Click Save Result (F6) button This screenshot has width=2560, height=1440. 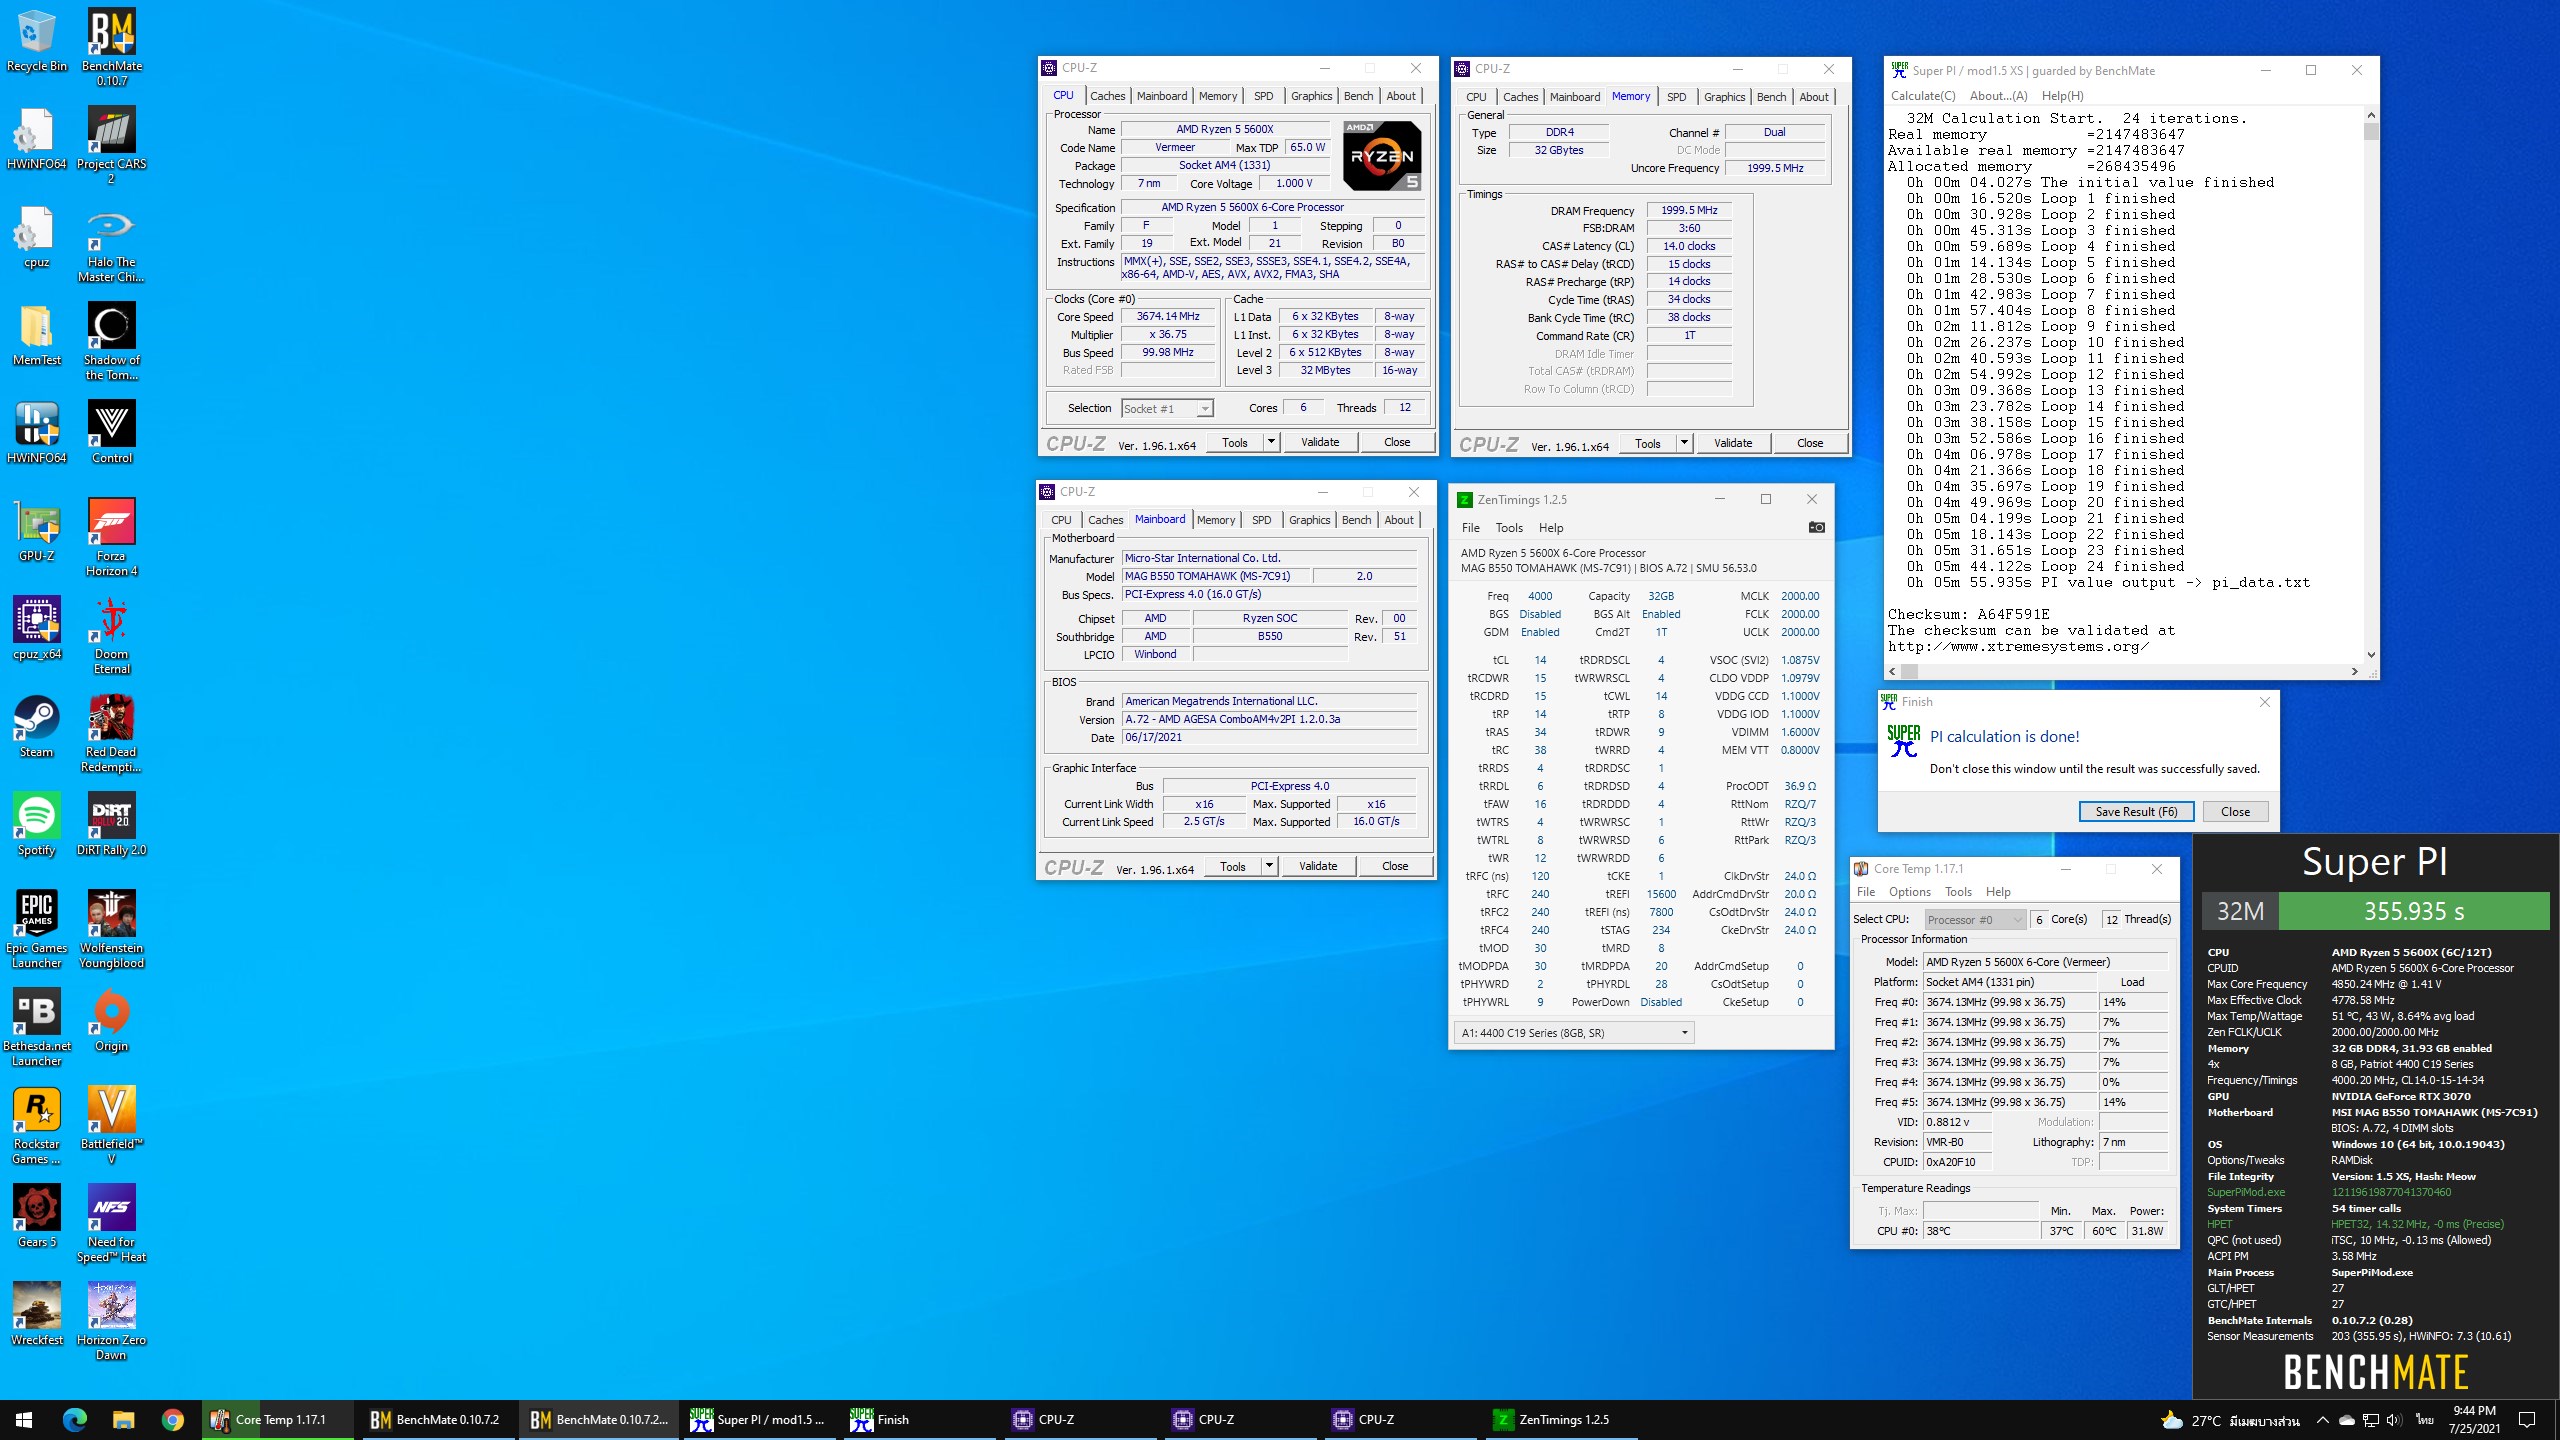[x=2136, y=812]
